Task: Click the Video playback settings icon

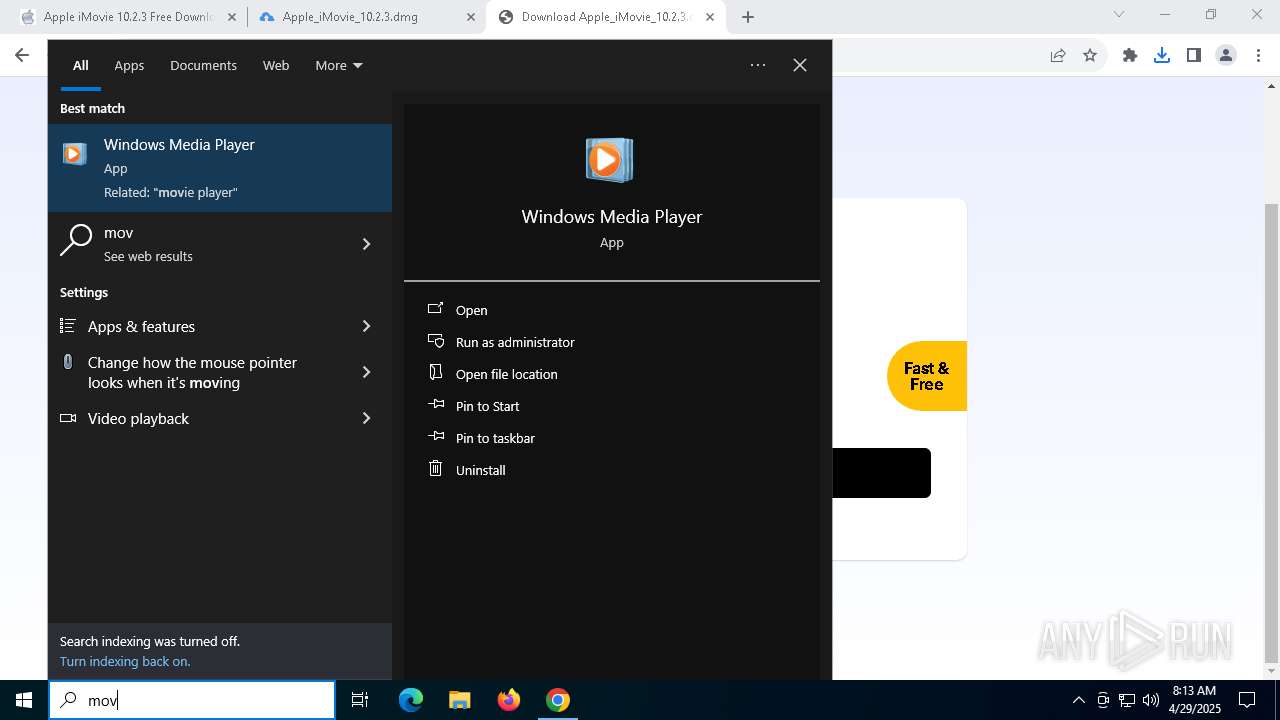Action: point(68,418)
